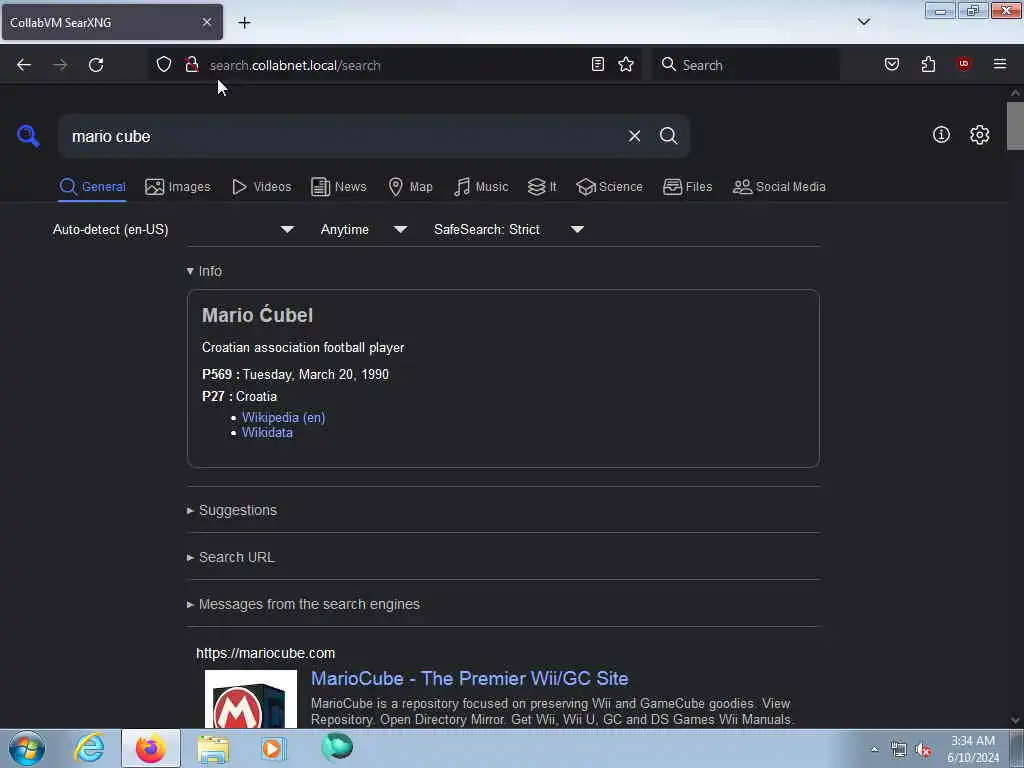Open MarioCube - The Premier Wii/GC Site
The width and height of the screenshot is (1024, 768).
[469, 679]
